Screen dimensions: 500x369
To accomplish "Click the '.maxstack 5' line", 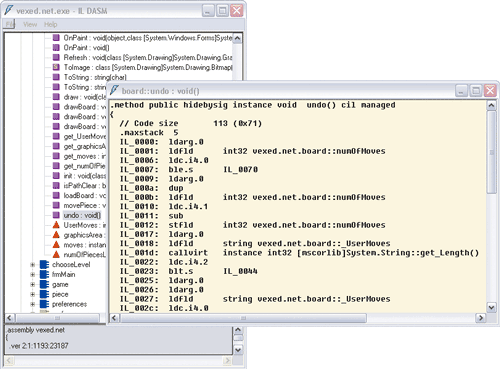I will [x=149, y=133].
